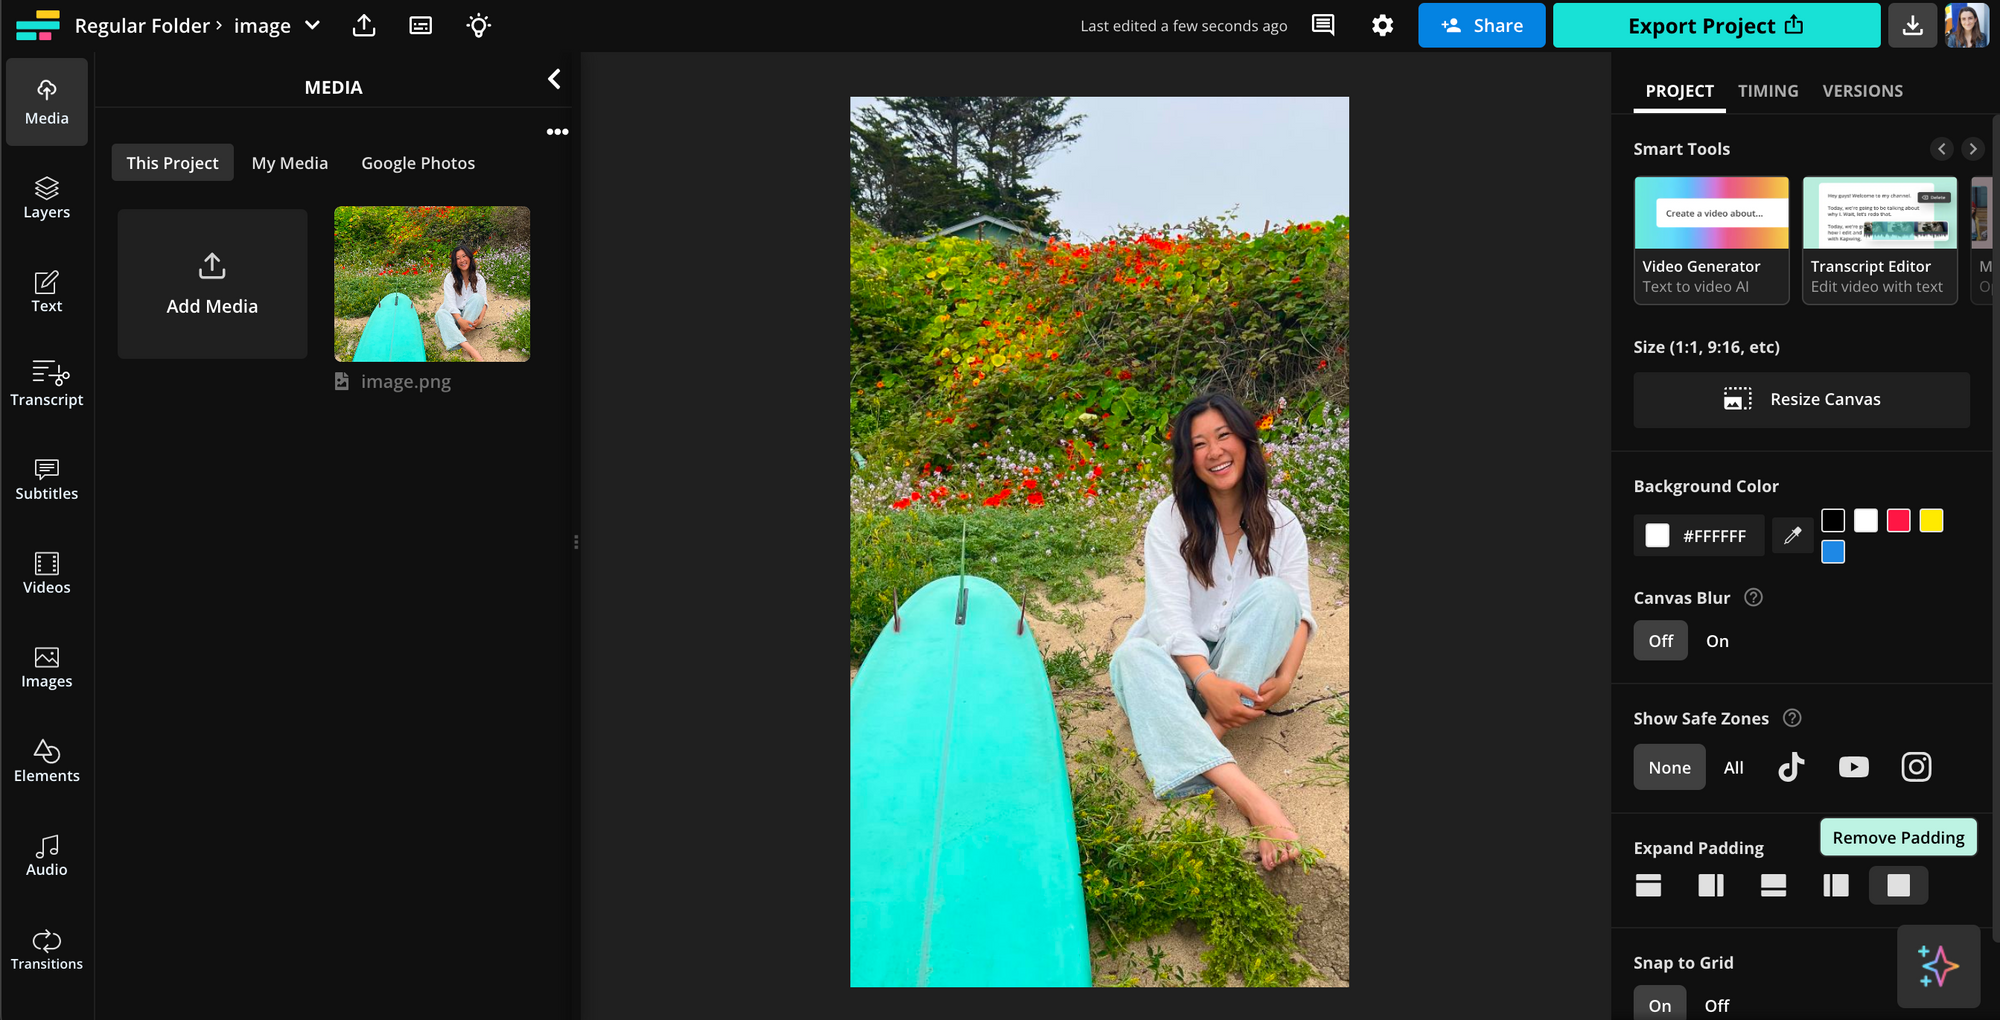Viewport: 2000px width, 1020px height.
Task: Switch to the My Media tab
Action: click(289, 163)
